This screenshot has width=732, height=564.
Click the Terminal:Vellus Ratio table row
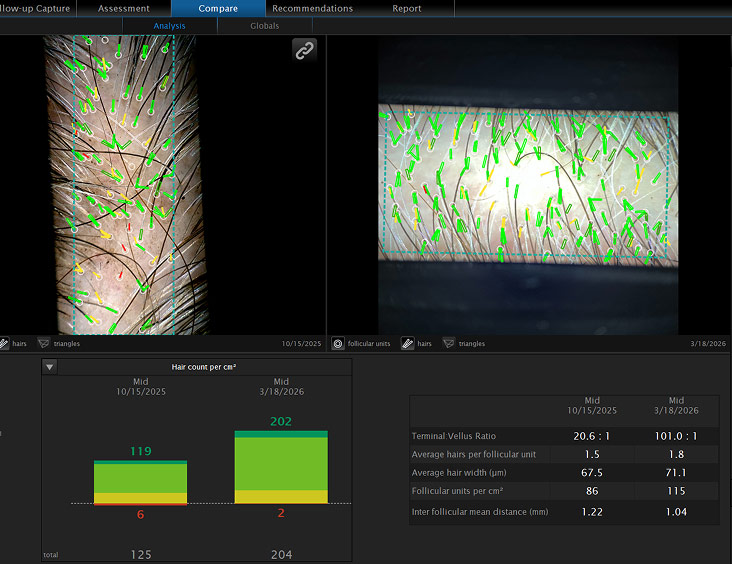coord(564,436)
